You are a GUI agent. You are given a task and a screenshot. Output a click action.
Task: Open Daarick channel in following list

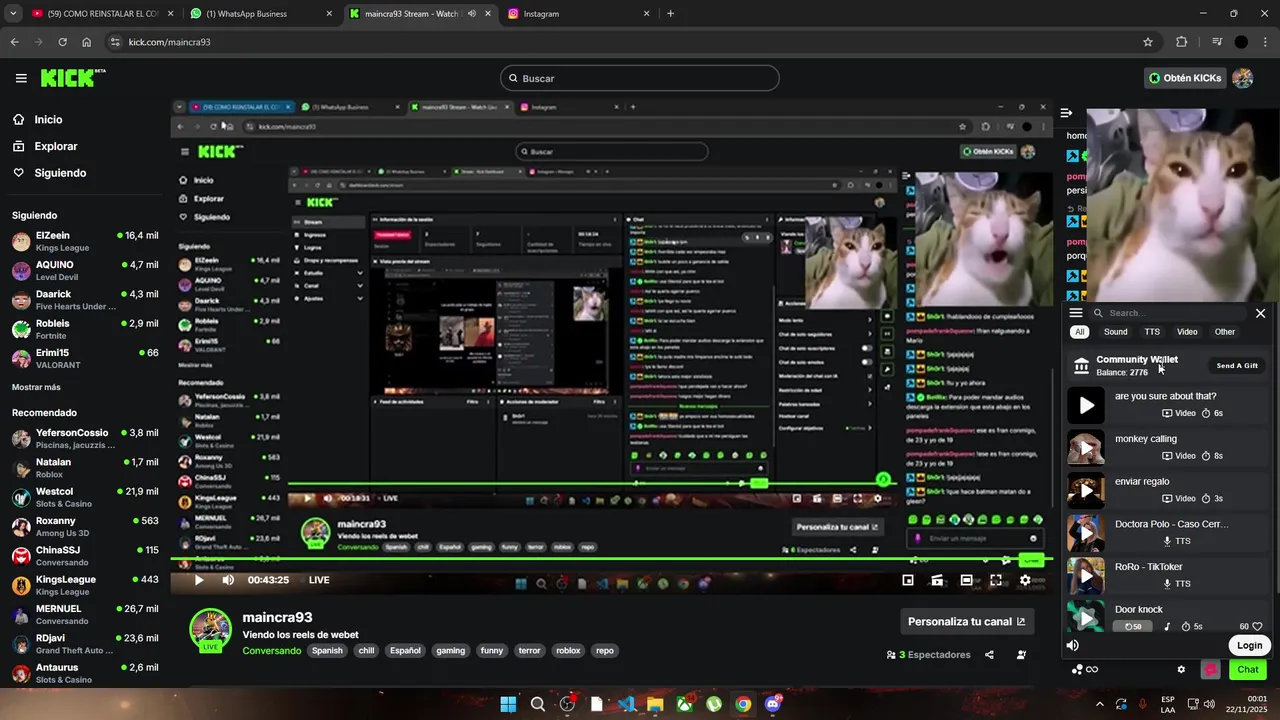click(84, 300)
